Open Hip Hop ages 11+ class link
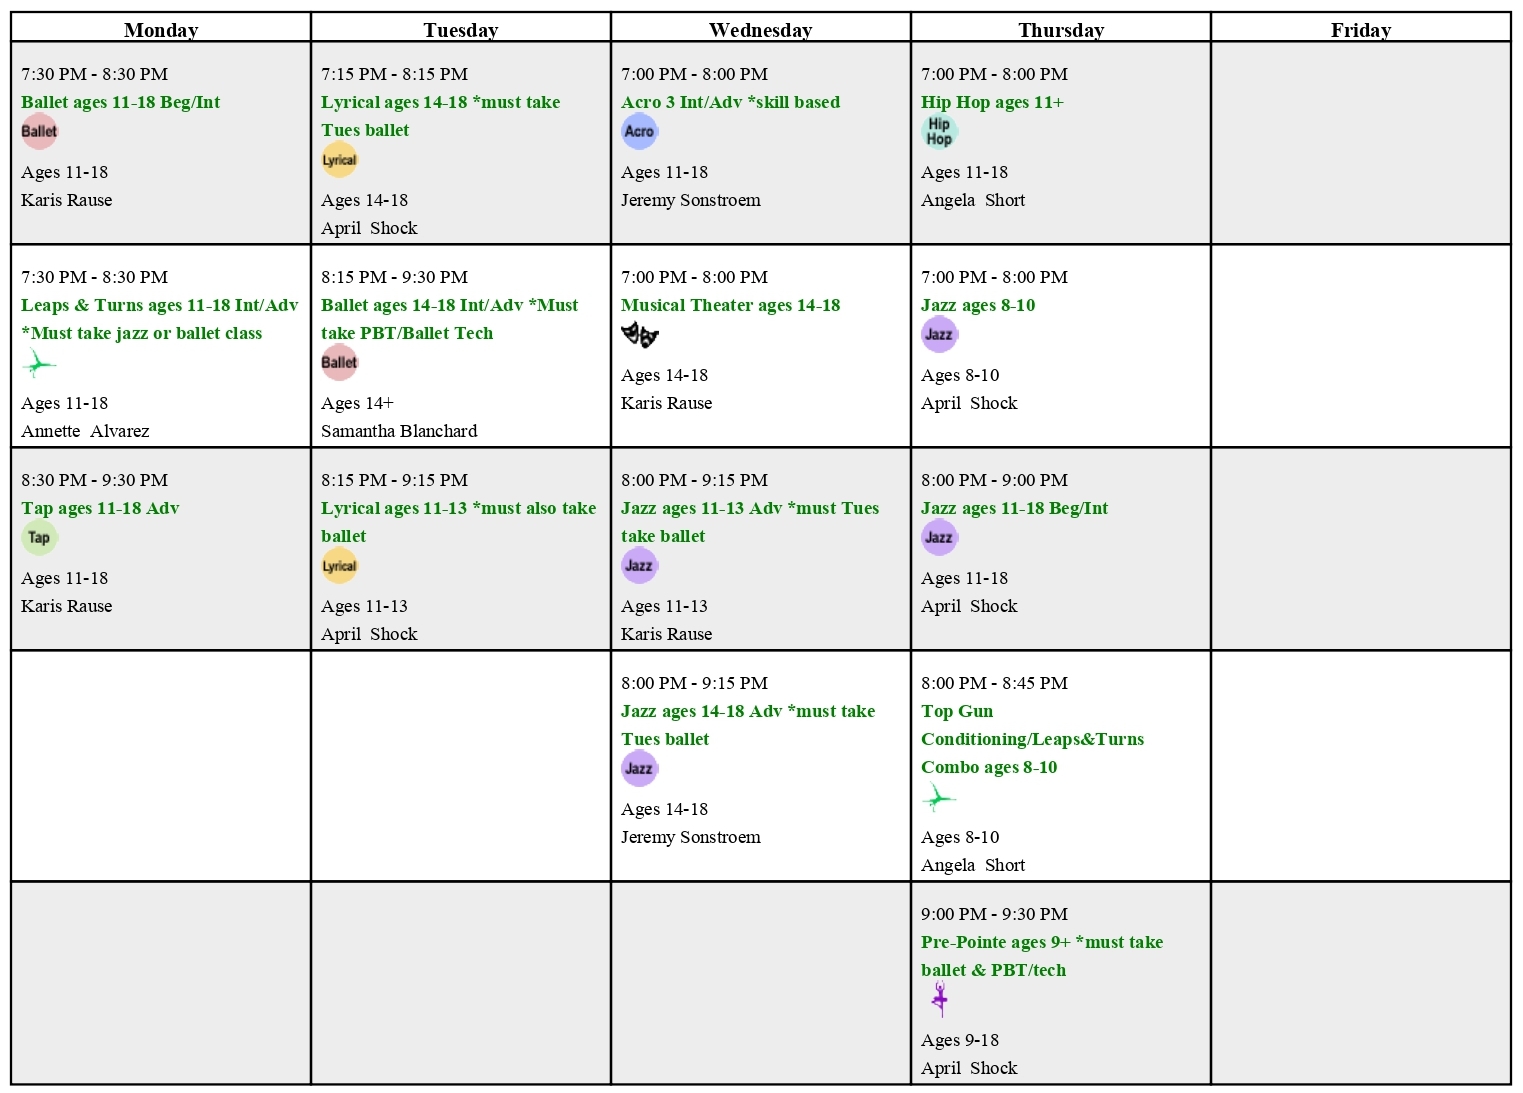 coord(993,102)
